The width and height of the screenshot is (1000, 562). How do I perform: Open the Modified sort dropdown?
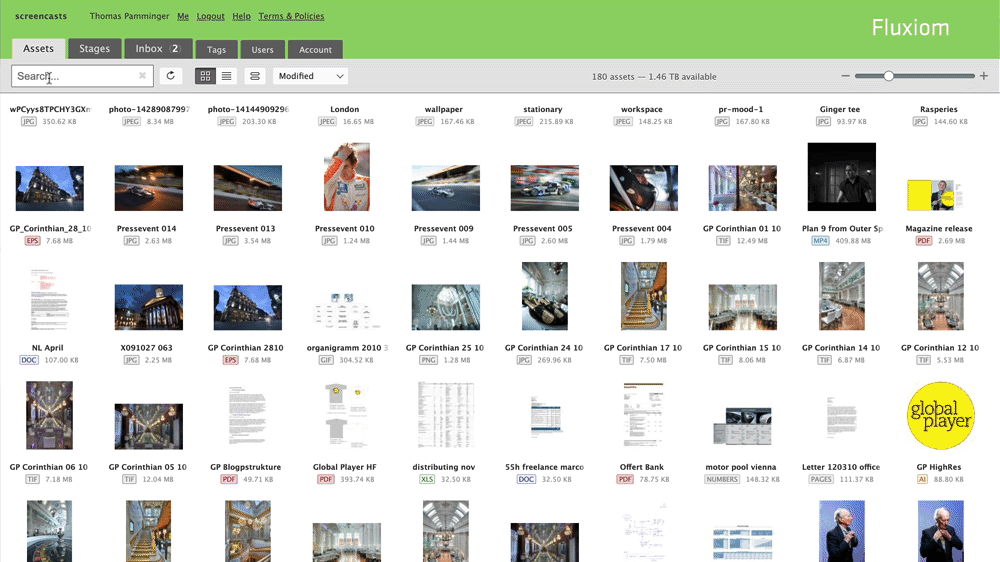tap(310, 76)
